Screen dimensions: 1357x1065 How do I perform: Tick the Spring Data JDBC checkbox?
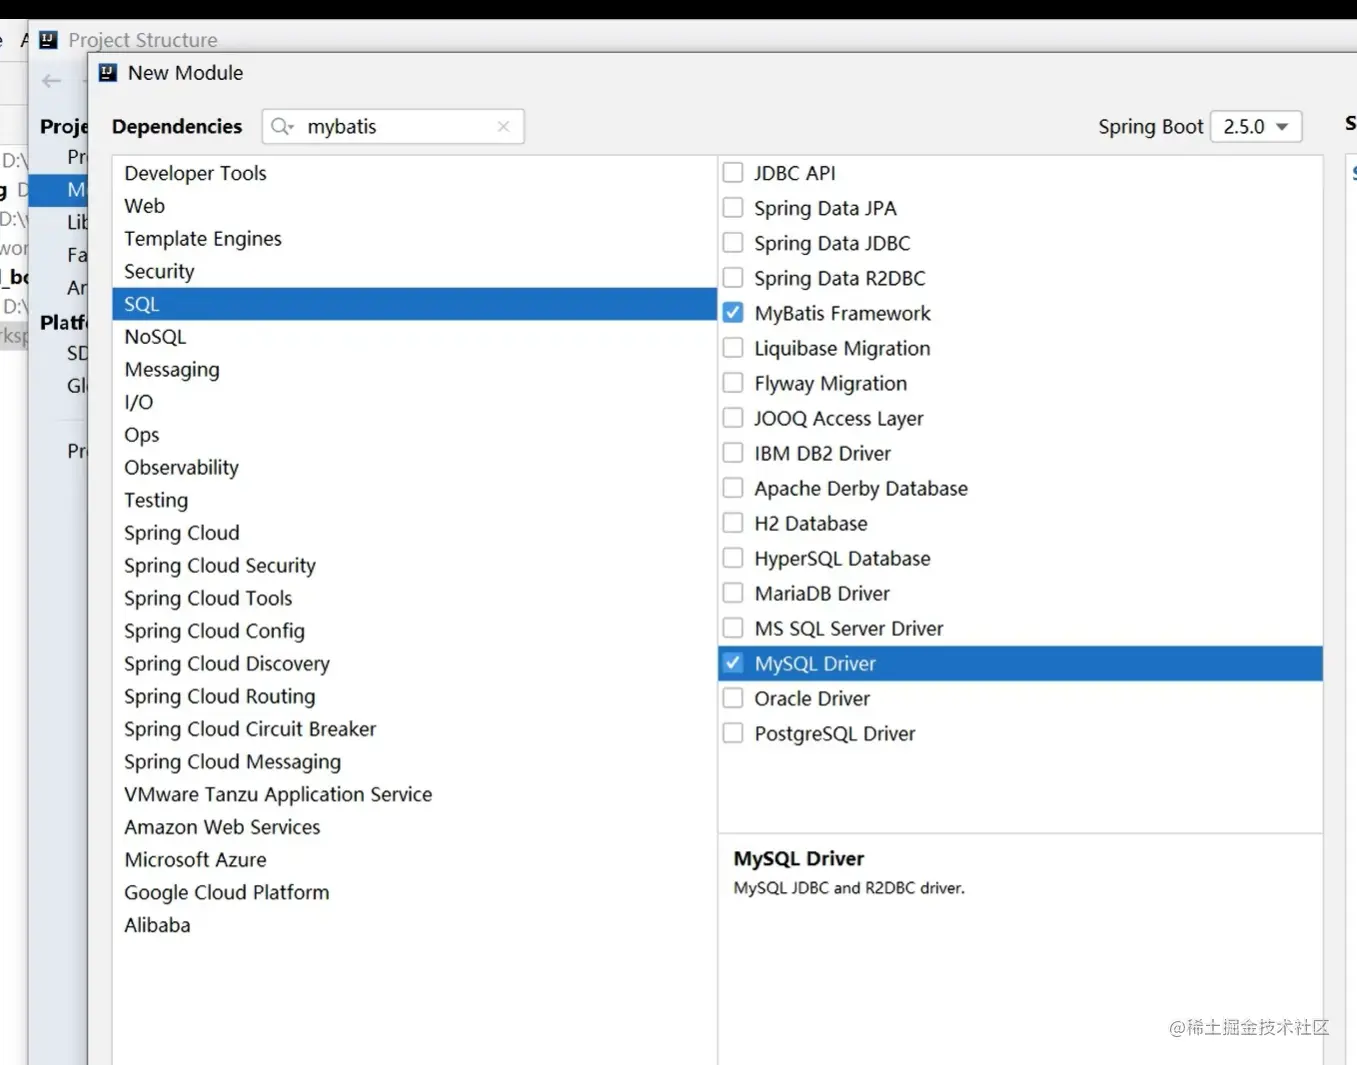(x=733, y=243)
